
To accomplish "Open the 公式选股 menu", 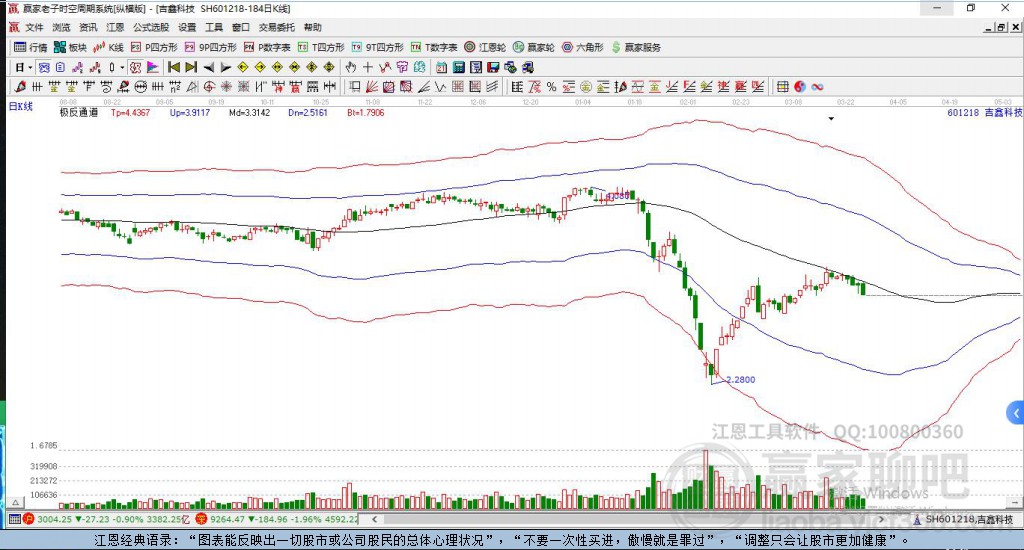I will click(x=151, y=27).
